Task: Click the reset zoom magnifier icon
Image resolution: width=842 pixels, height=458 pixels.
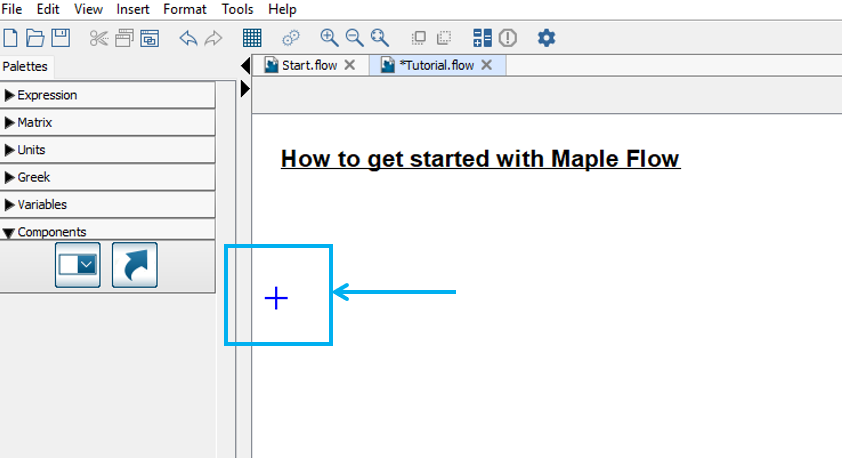Action: (x=380, y=38)
